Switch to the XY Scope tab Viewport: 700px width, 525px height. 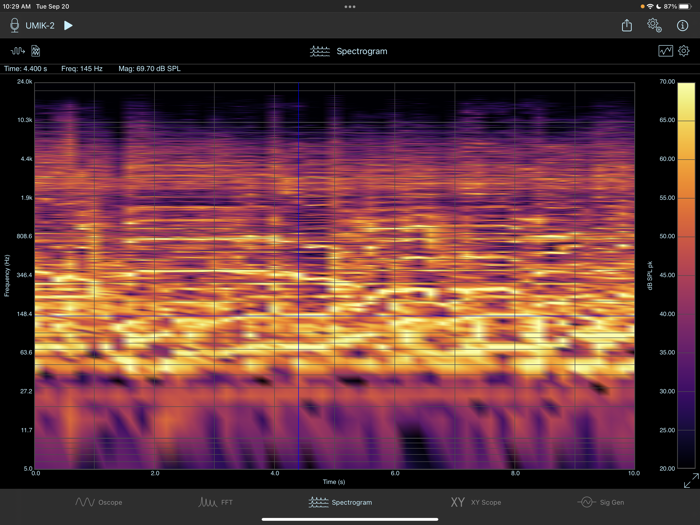pos(476,502)
